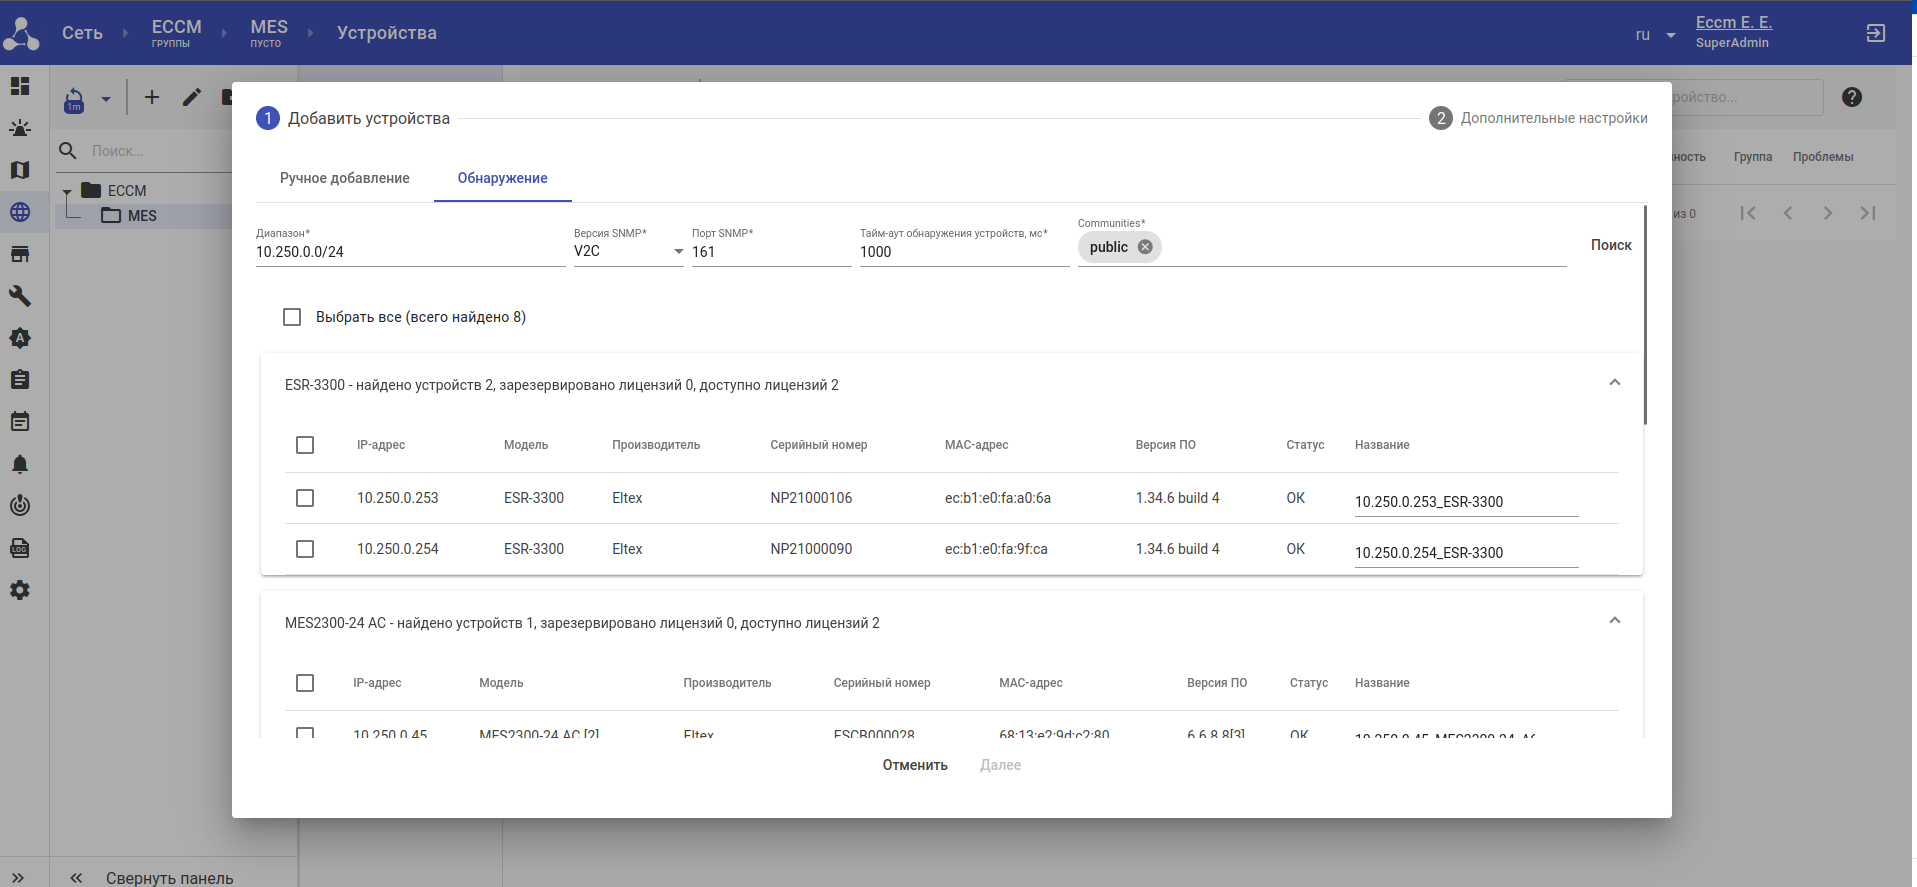1917x887 pixels.
Task: Open the settings gear icon in the sidebar
Action: pyautogui.click(x=20, y=590)
